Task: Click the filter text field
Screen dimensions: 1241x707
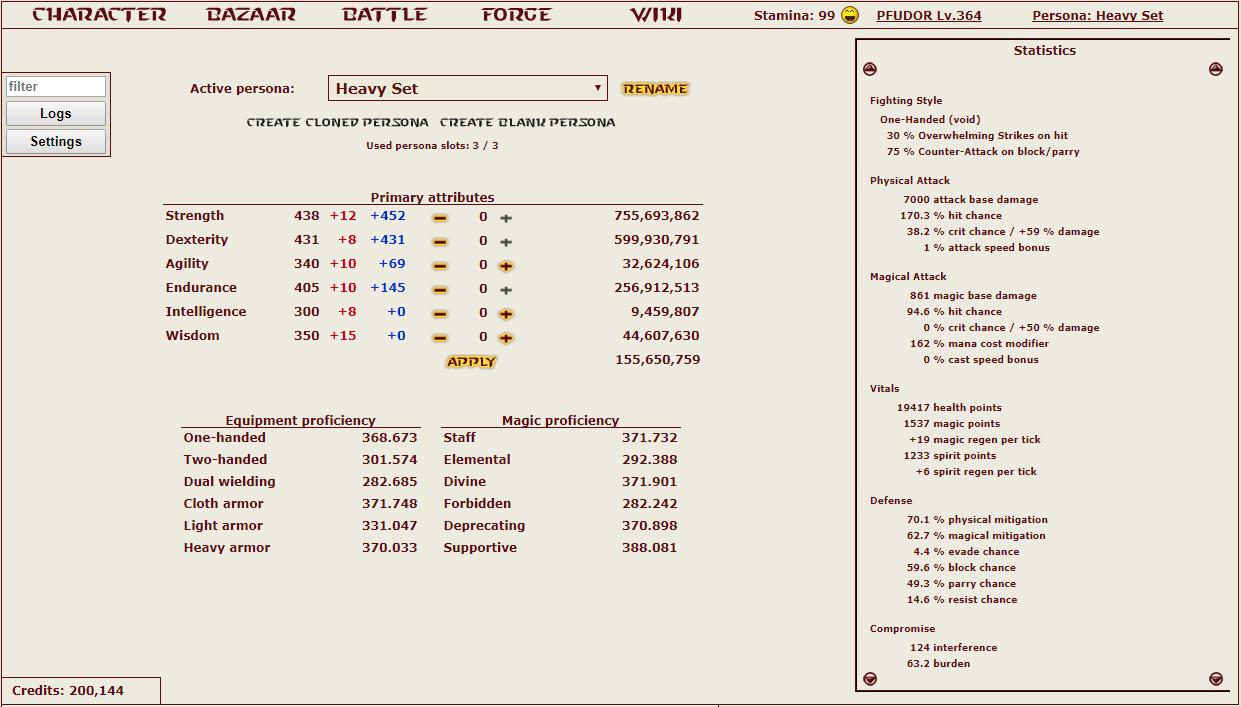Action: (56, 87)
